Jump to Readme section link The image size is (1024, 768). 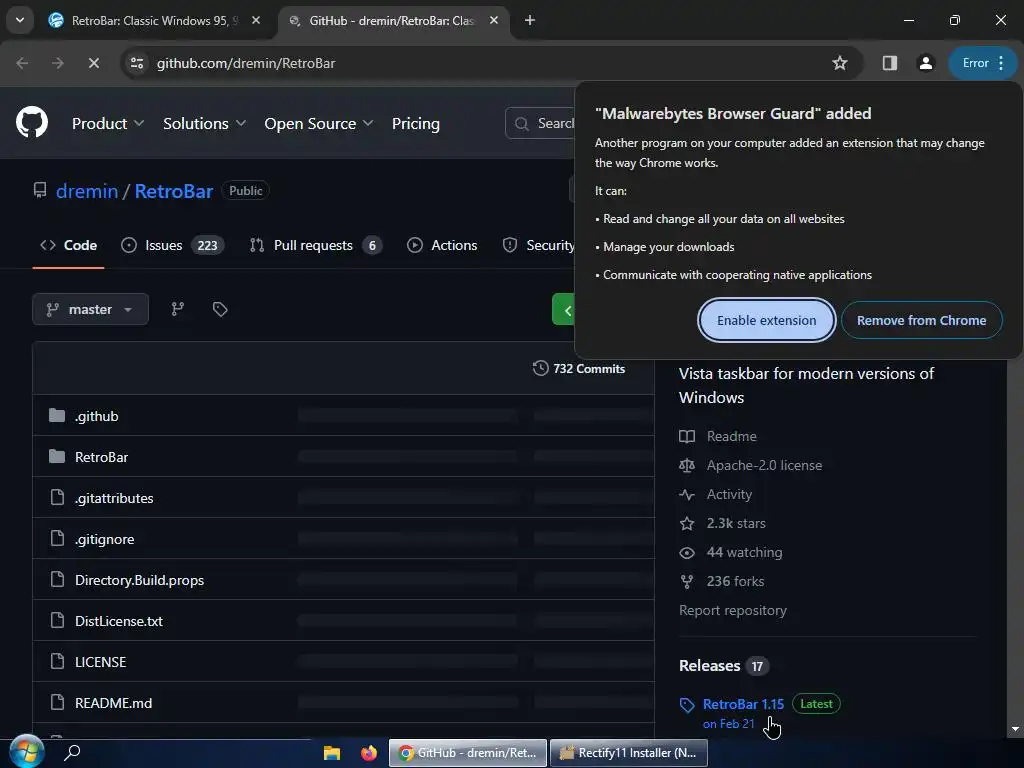tap(718, 436)
